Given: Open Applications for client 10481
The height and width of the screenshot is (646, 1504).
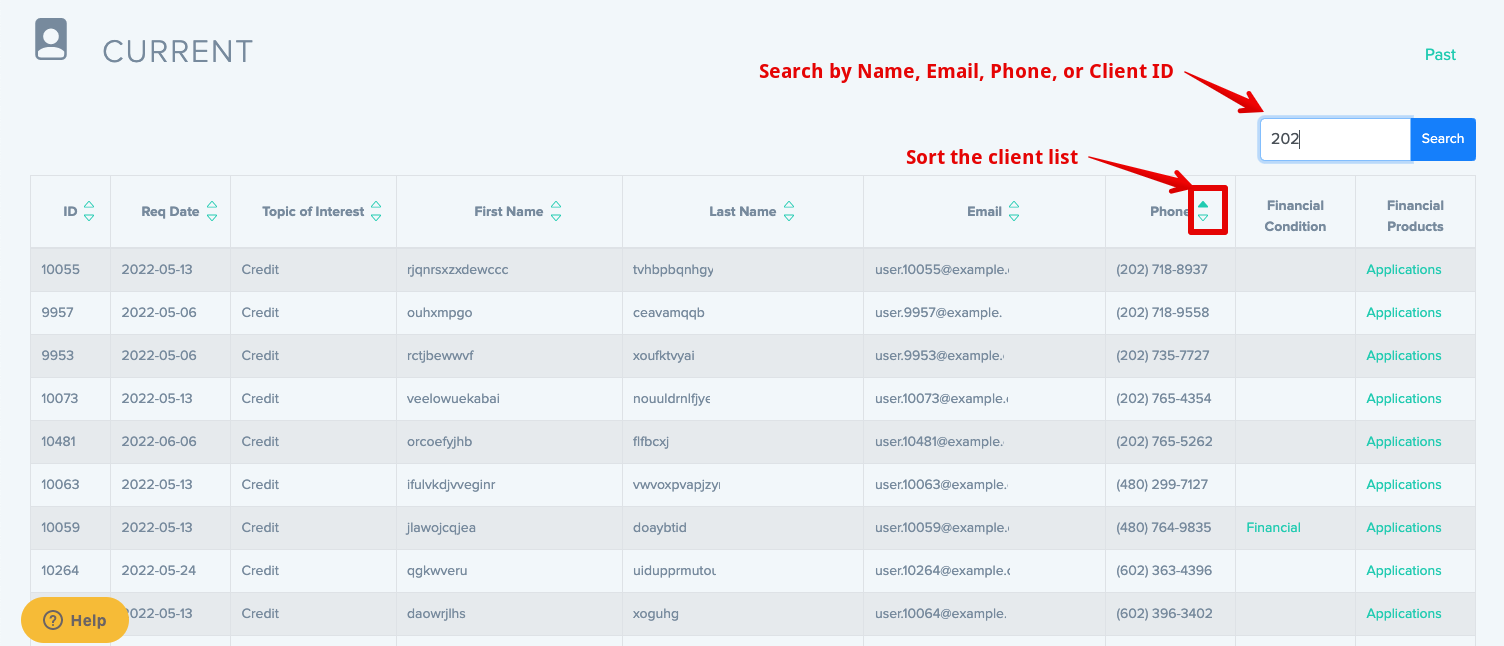Looking at the screenshot, I should [1404, 441].
